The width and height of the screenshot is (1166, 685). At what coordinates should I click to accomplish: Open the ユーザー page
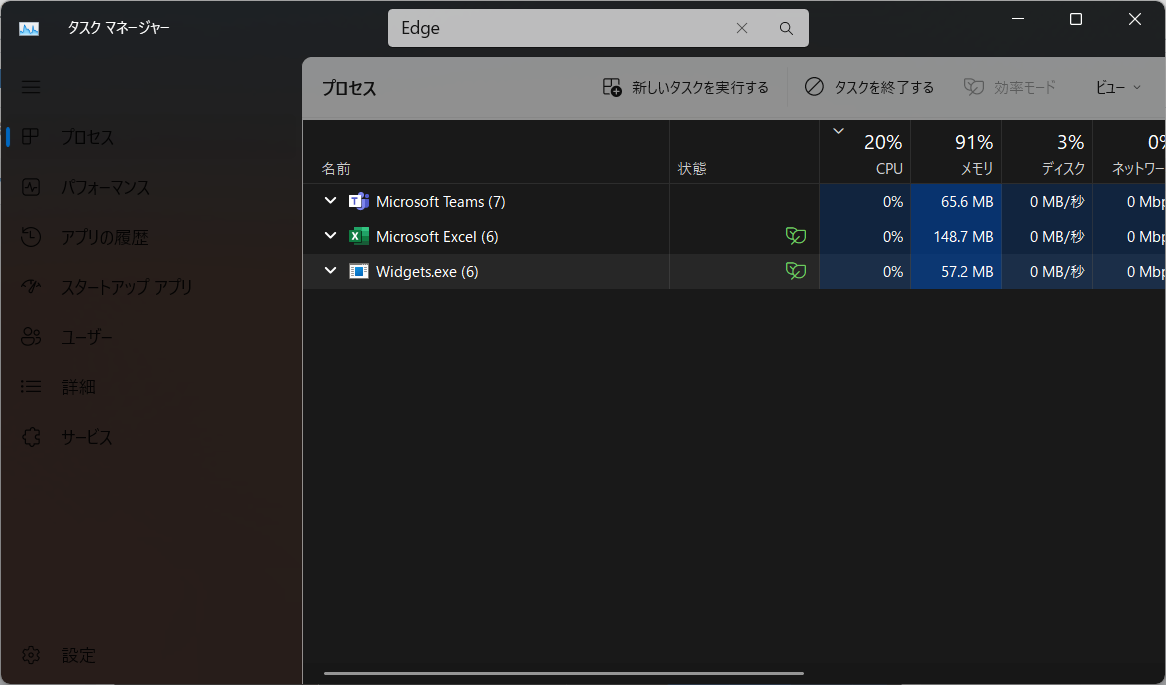151,336
